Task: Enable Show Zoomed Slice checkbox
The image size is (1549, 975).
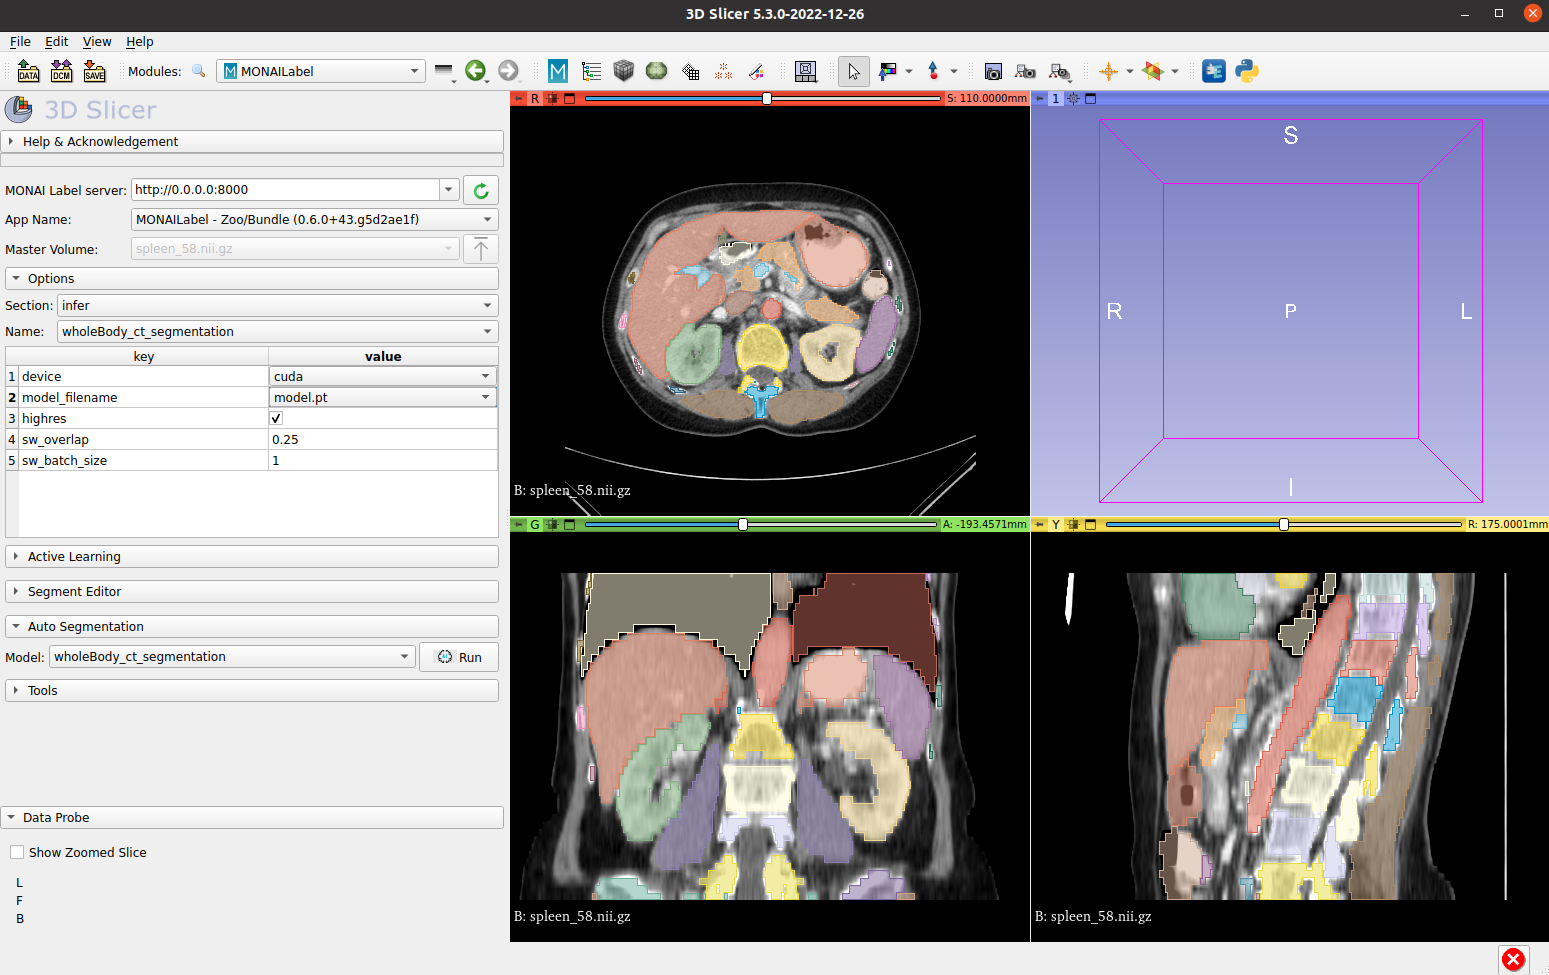Action: coord(17,853)
